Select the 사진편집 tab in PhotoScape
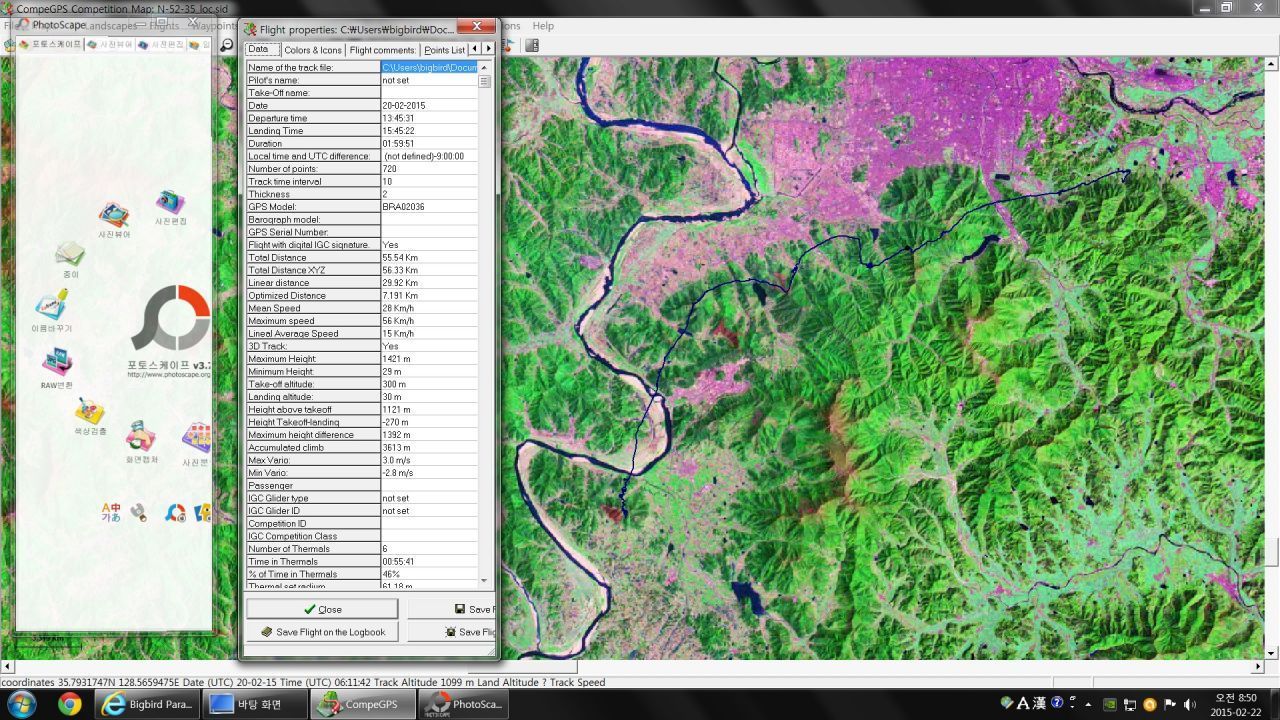Screen dimensions: 1280x720 pyautogui.click(x=161, y=44)
